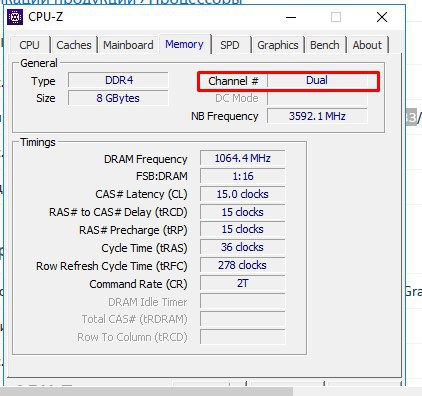Close the CPU-Z window

click(382, 17)
